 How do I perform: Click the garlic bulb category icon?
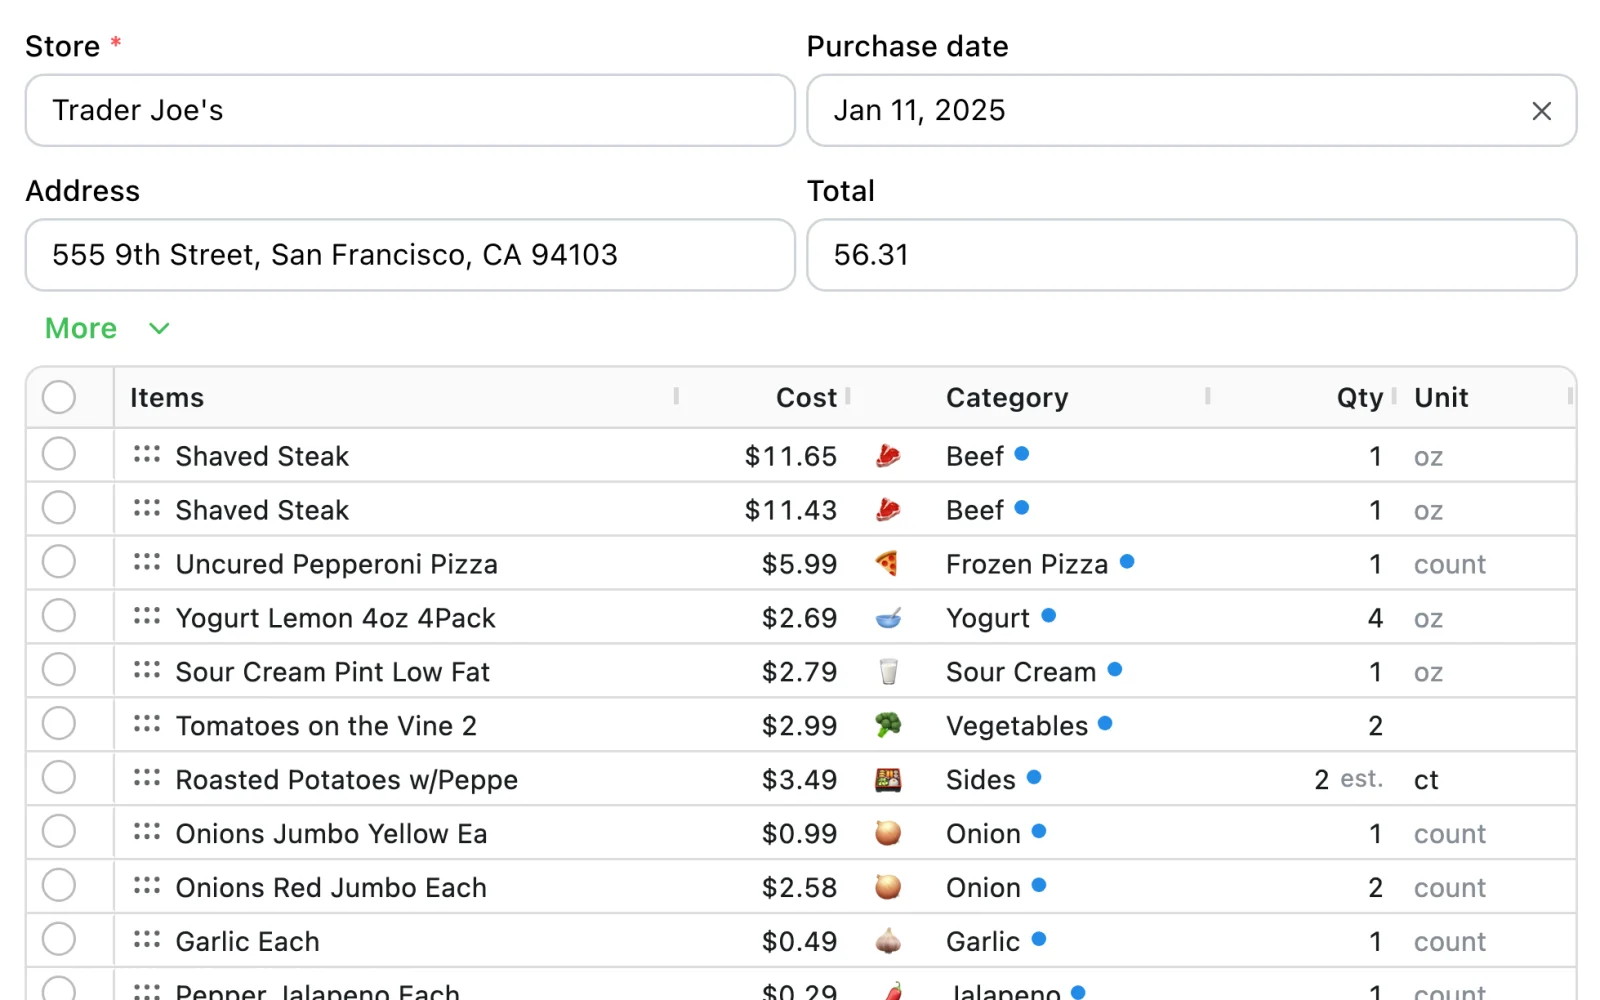tap(888, 942)
